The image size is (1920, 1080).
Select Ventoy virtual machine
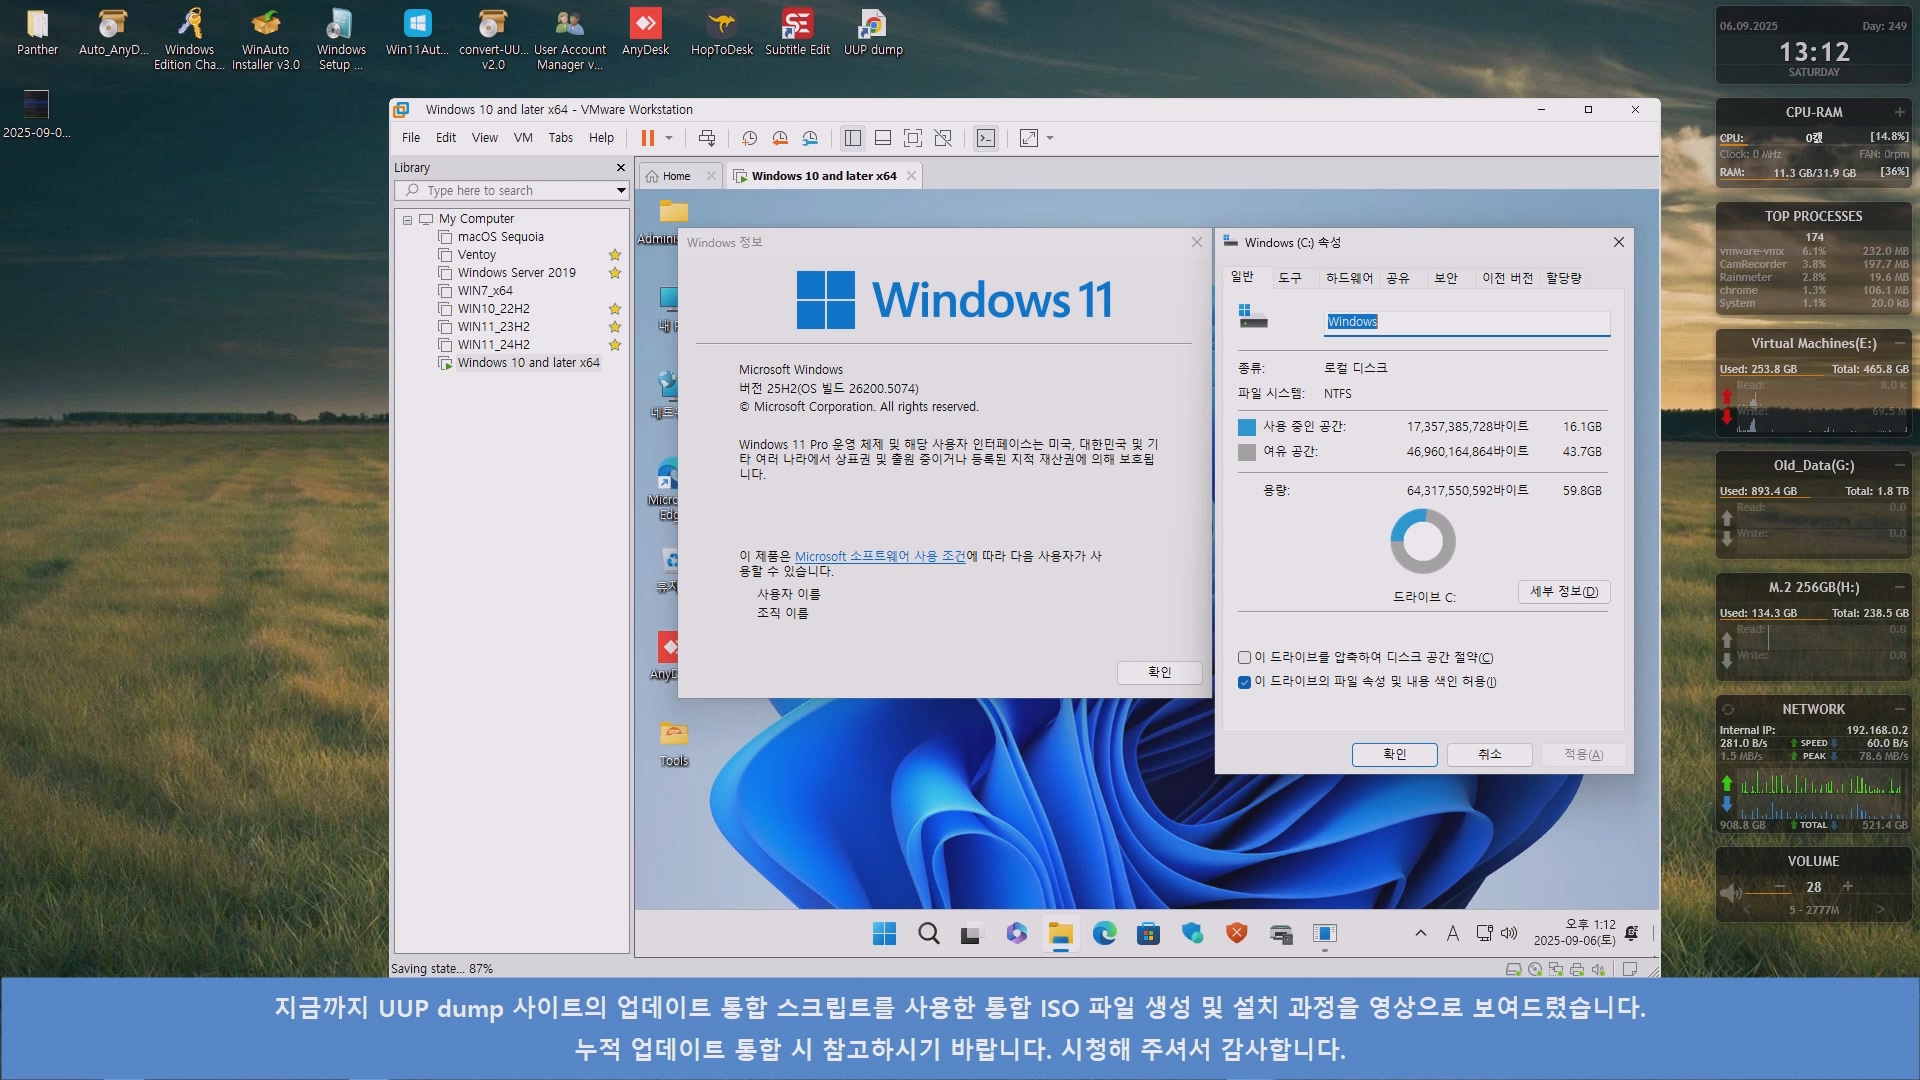[476, 255]
